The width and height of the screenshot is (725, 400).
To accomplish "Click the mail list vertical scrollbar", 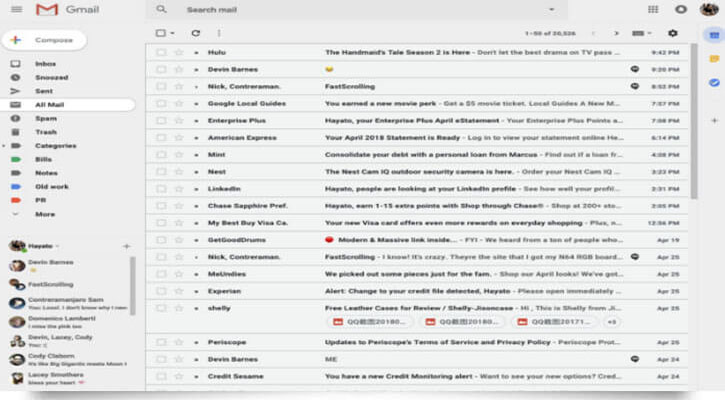I will (x=694, y=121).
